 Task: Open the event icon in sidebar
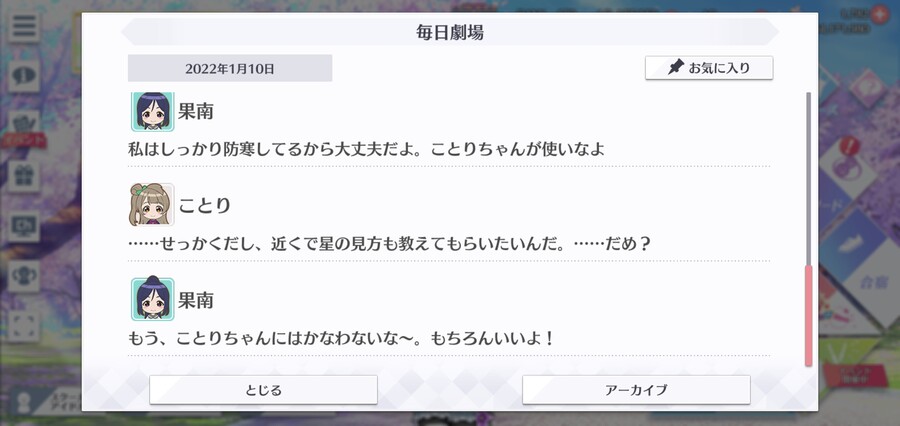[x=24, y=127]
